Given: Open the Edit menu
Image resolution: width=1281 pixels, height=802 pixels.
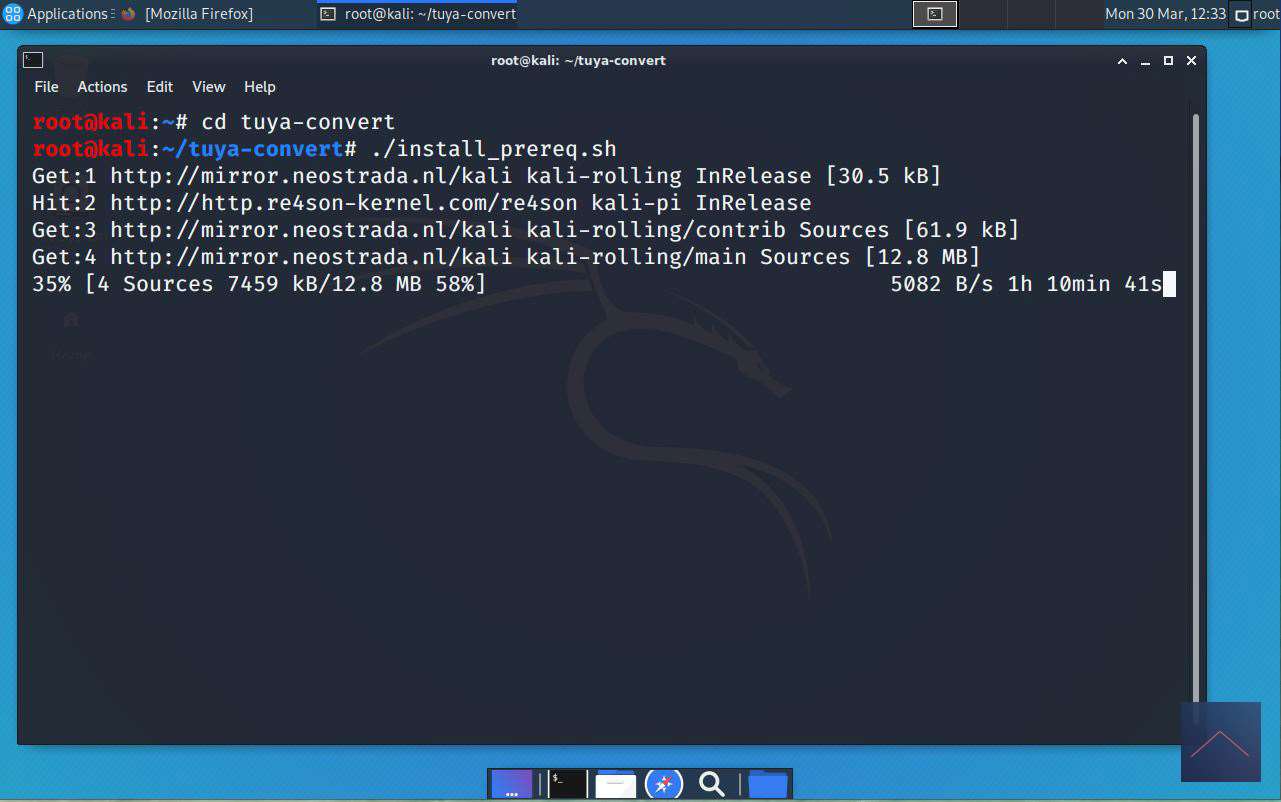Looking at the screenshot, I should tap(159, 87).
